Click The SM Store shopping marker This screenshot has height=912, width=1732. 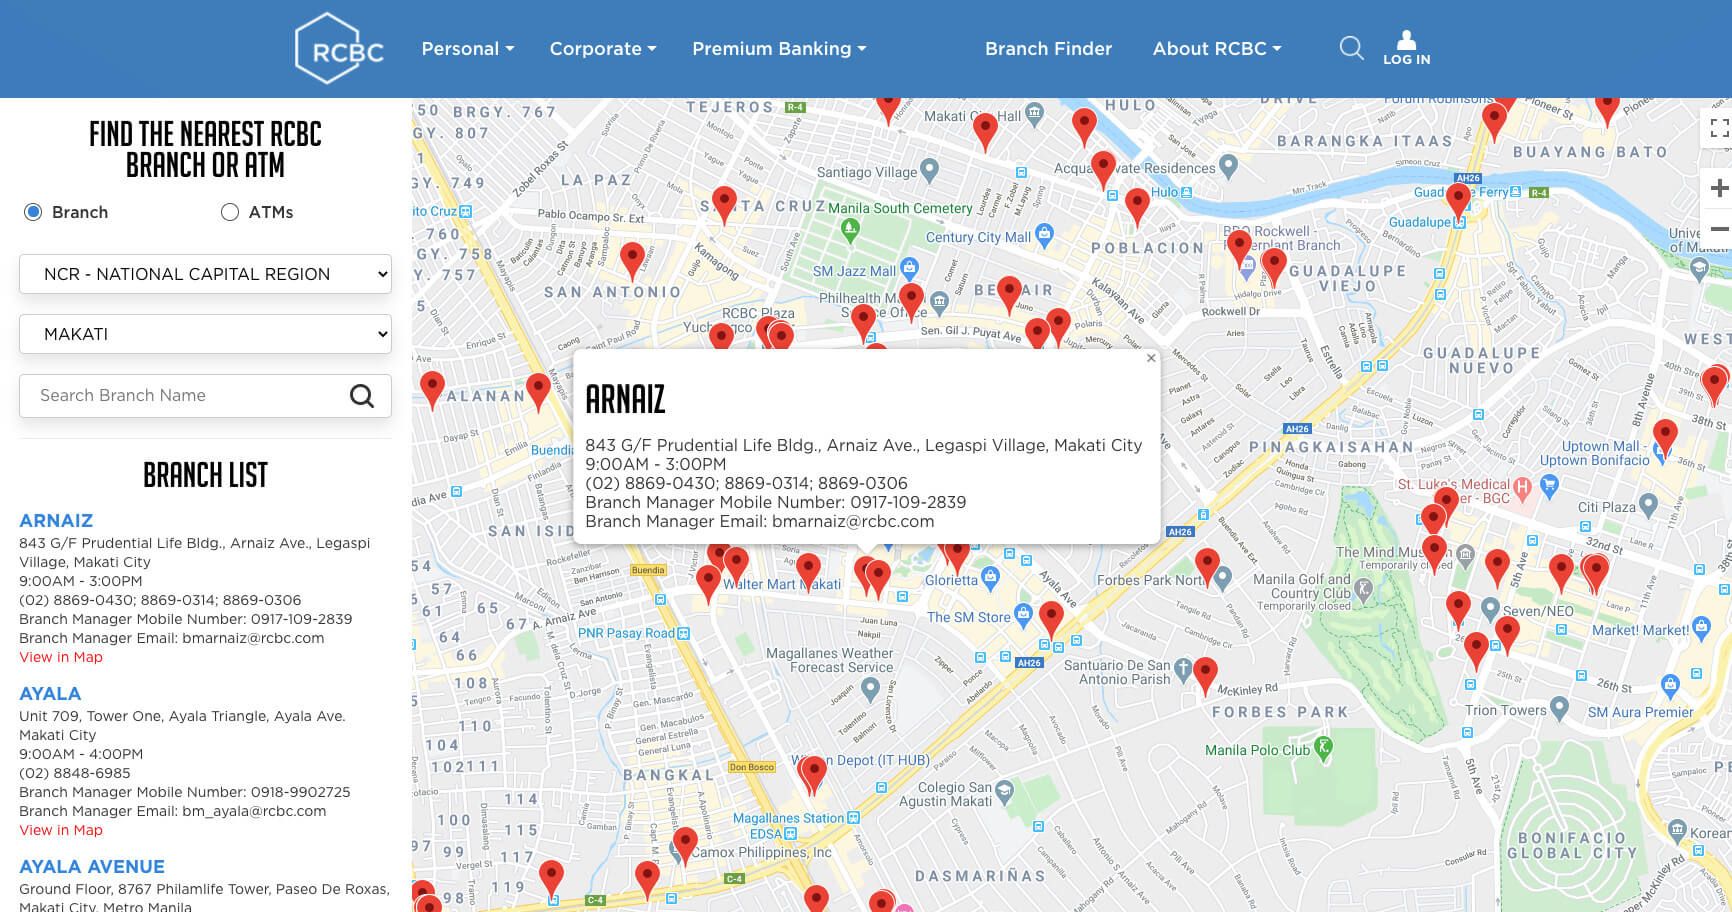1023,614
